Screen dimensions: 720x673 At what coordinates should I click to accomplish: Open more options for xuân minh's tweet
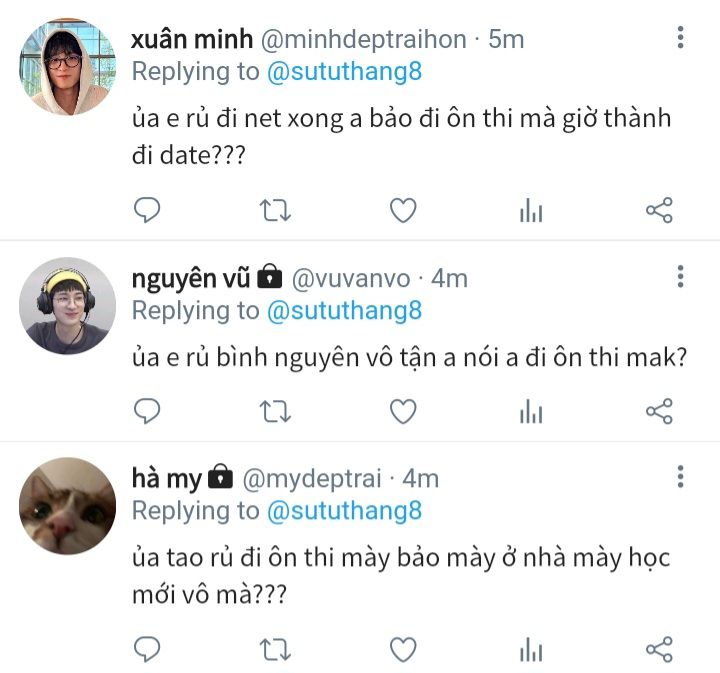681,37
